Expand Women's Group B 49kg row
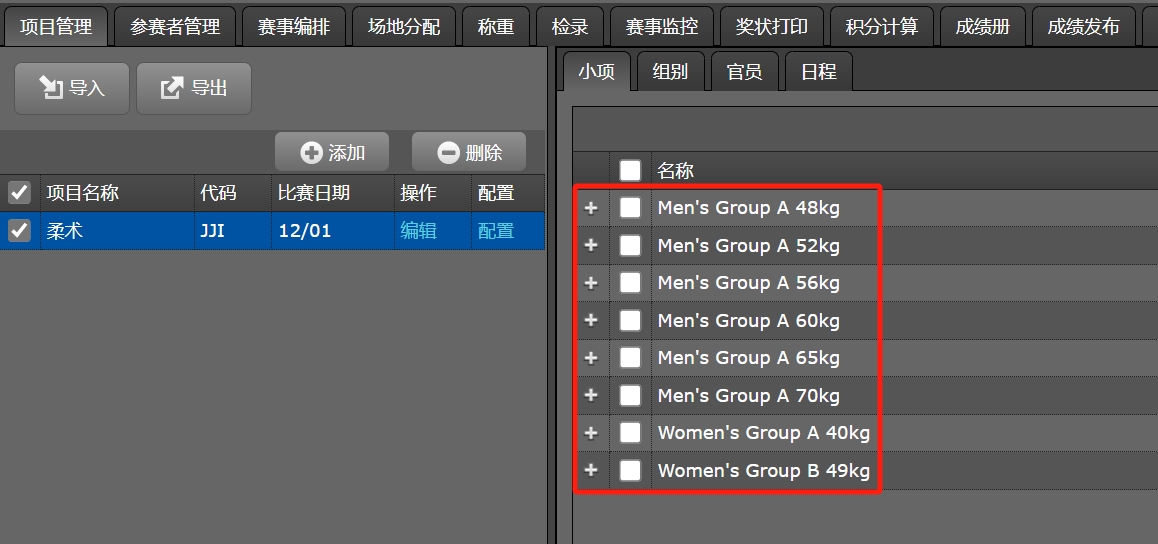 [591, 470]
